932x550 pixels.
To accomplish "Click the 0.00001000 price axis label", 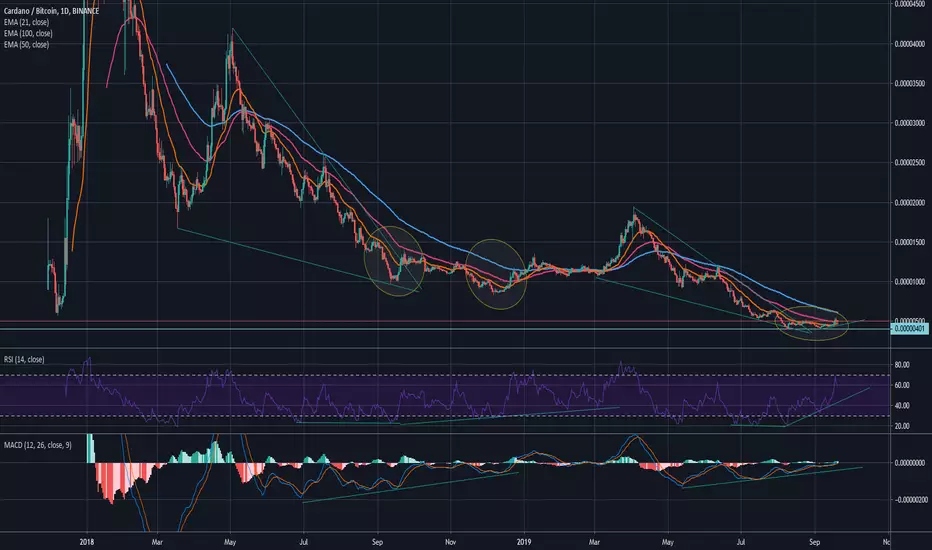I will tap(909, 281).
